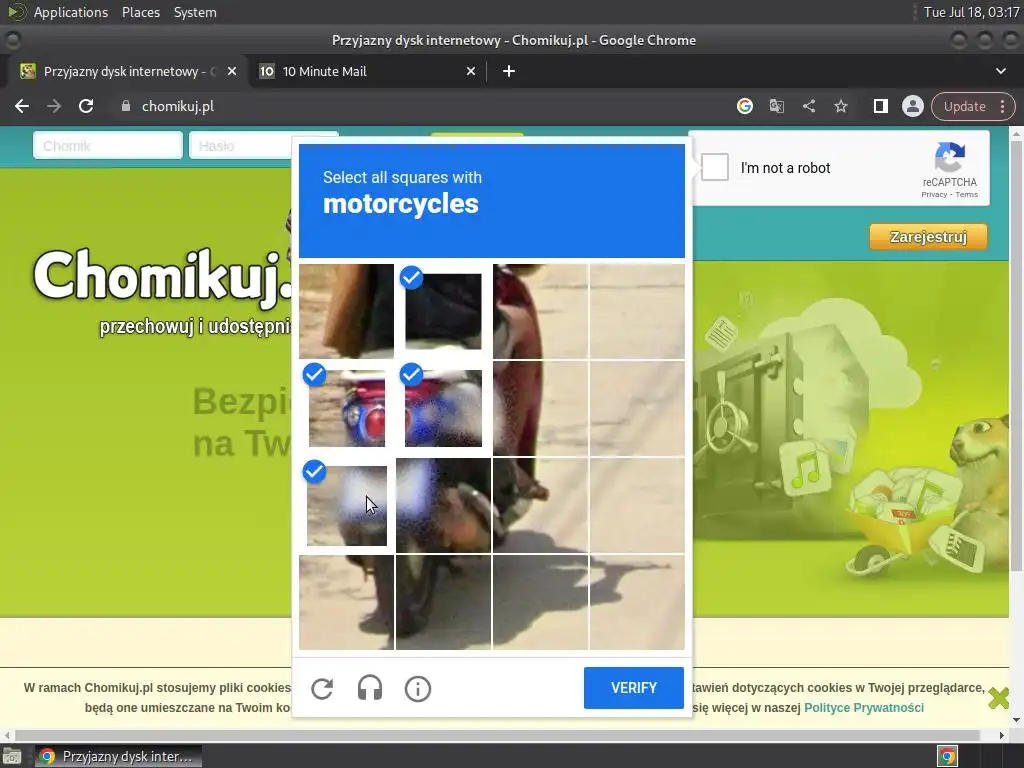
Task: Click the horizontal scrollbar right arrow
Action: 1002,735
